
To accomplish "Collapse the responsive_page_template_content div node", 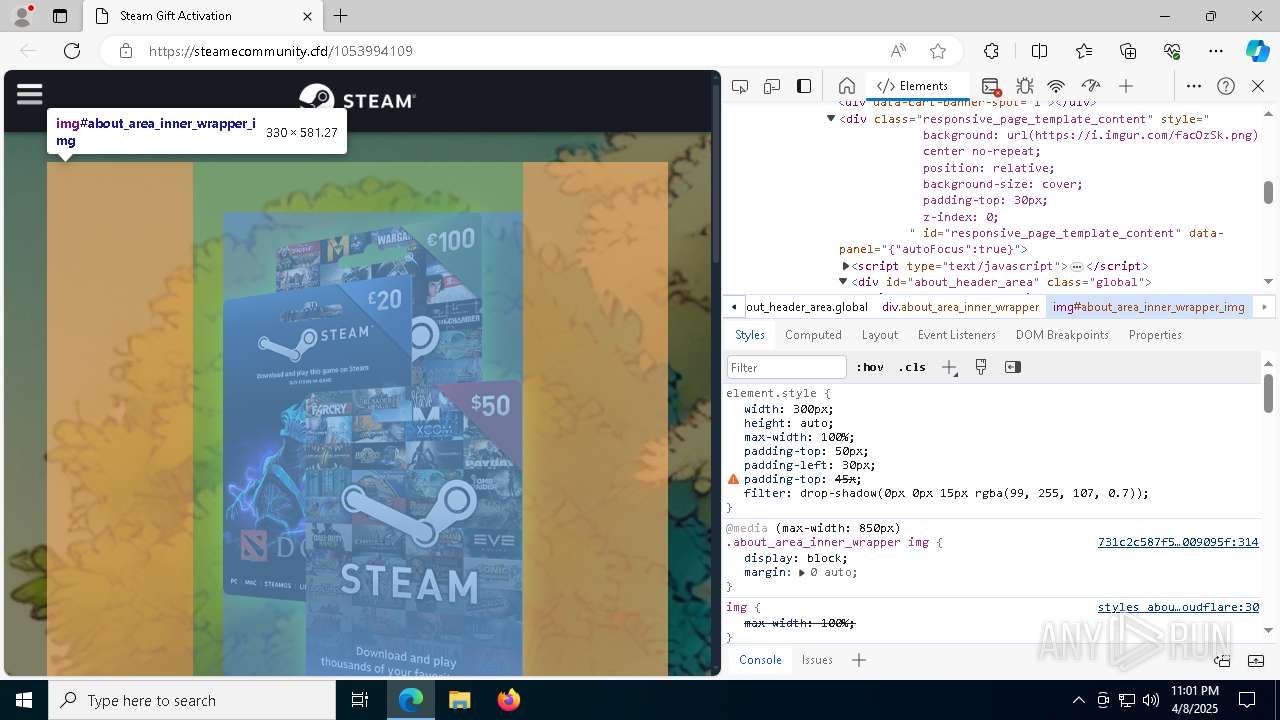I will (830, 119).
